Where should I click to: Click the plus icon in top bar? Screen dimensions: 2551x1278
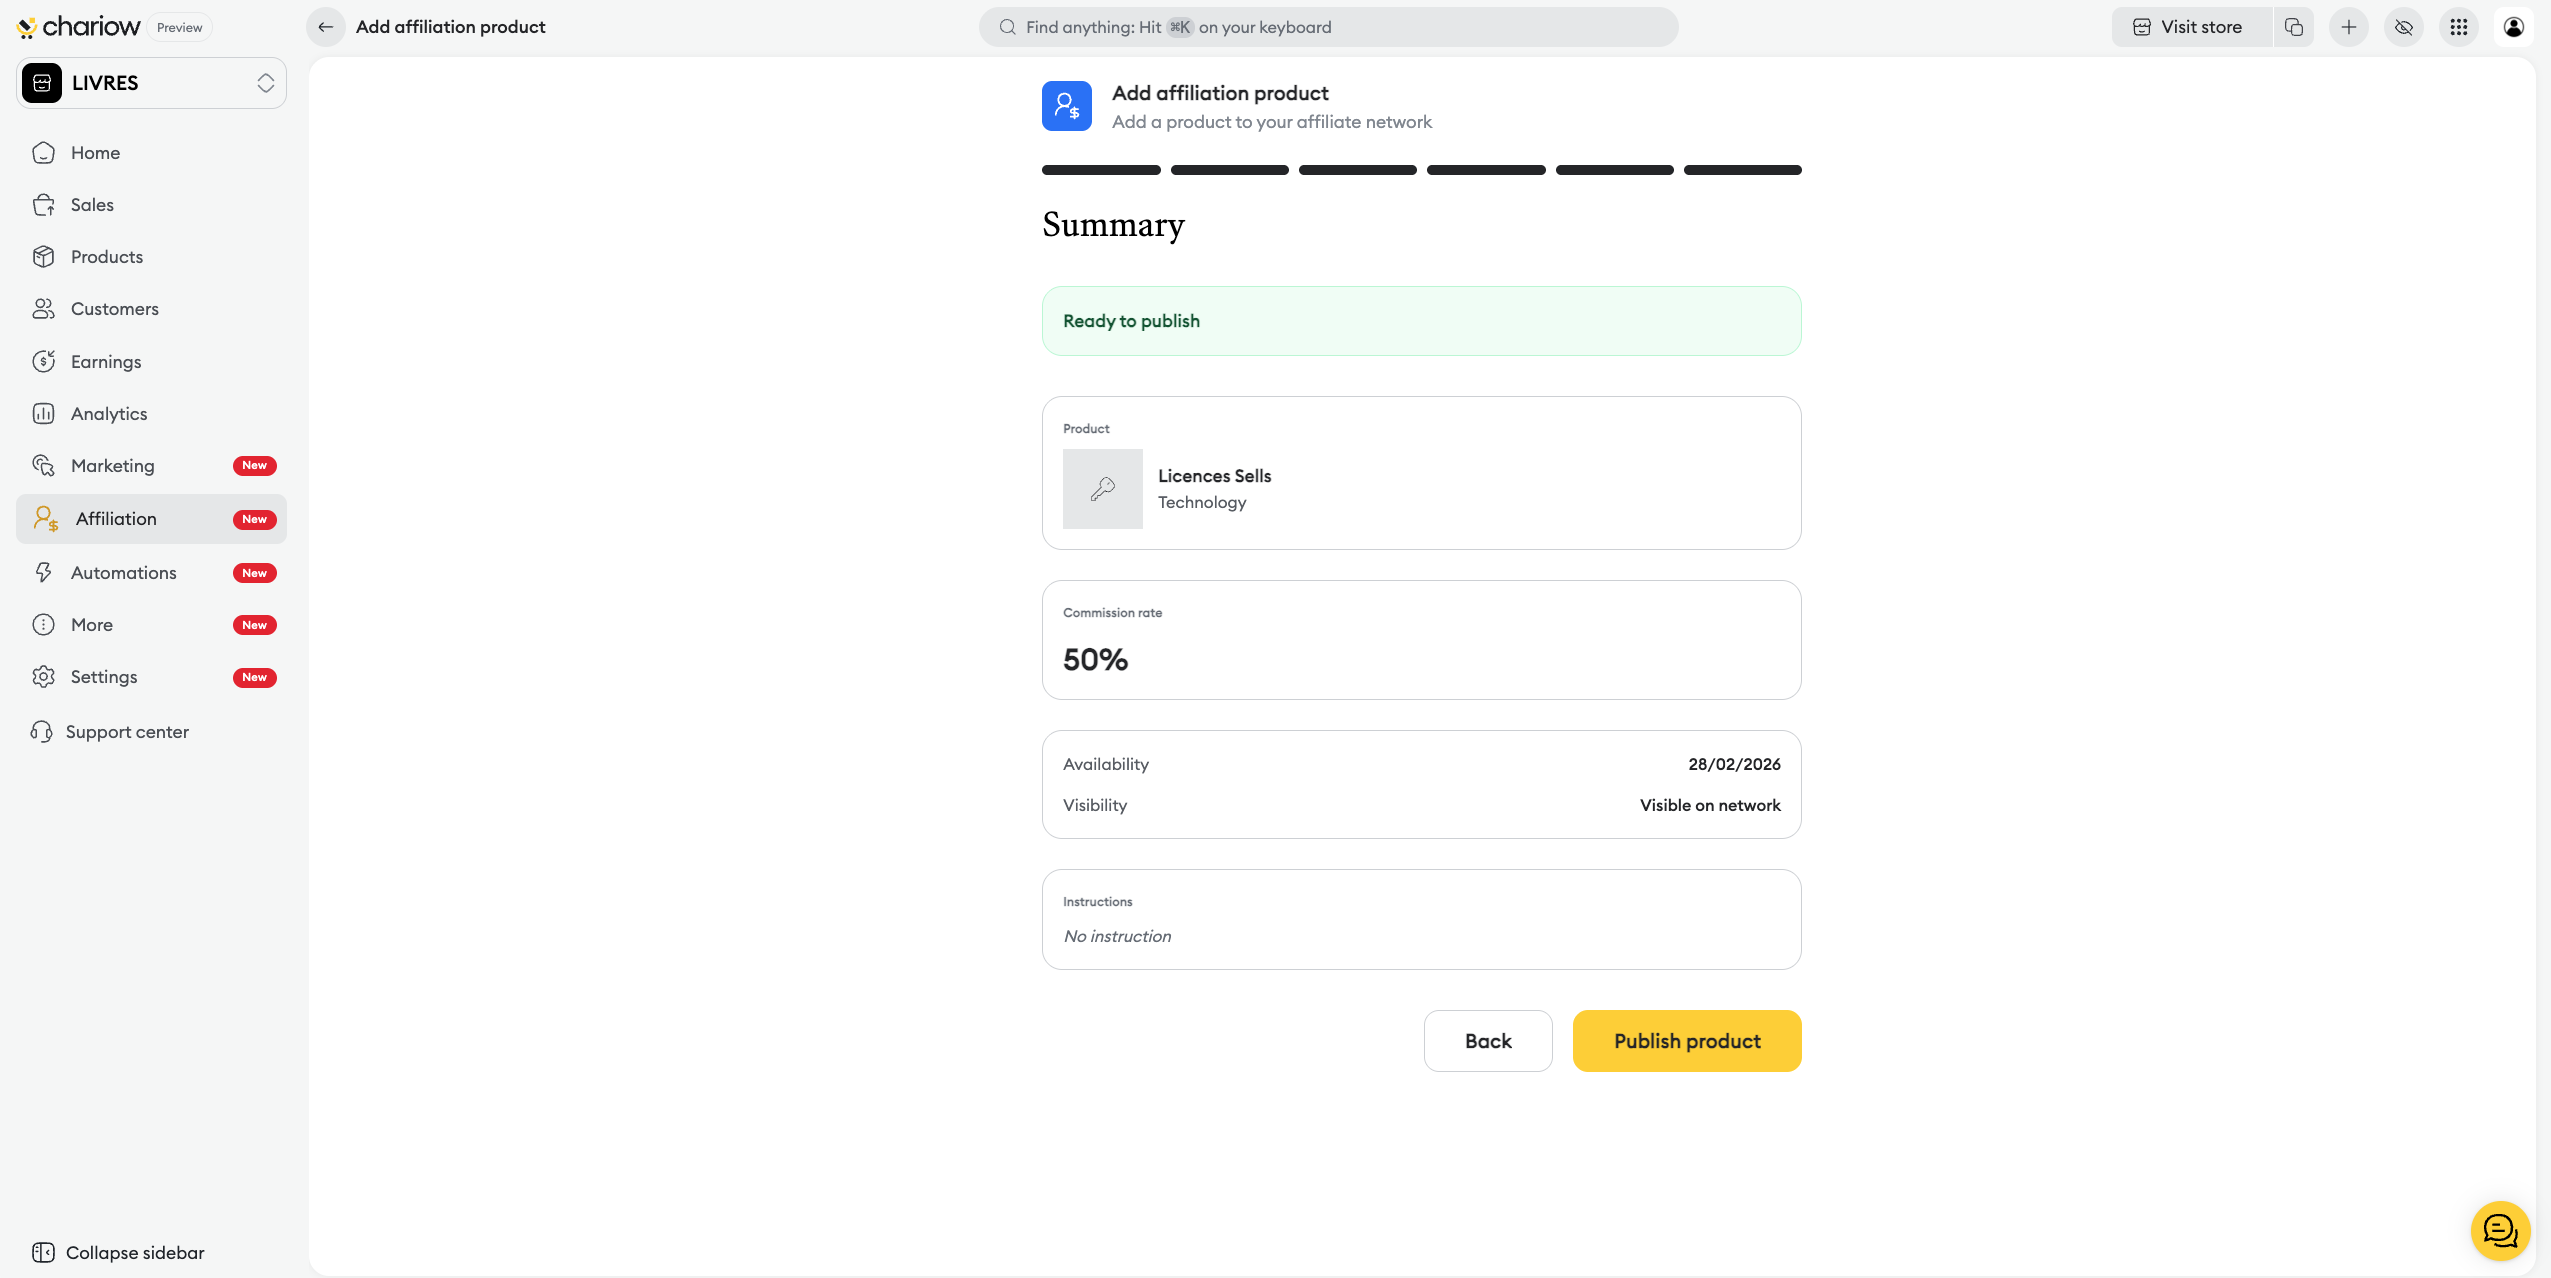point(2348,27)
